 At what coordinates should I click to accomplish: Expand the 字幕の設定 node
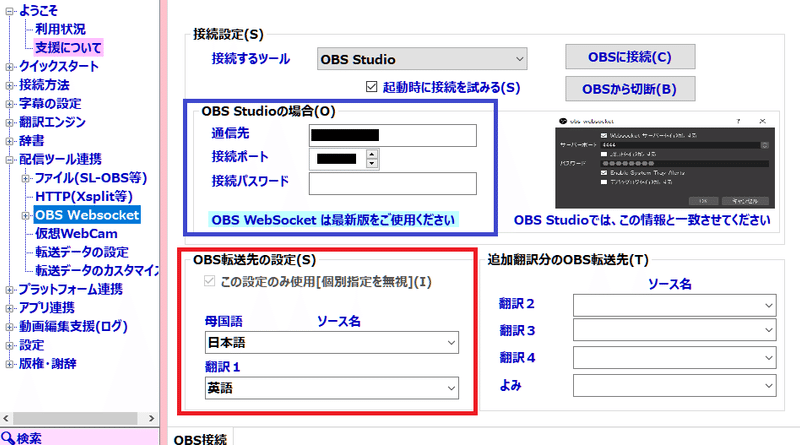pos(9,104)
